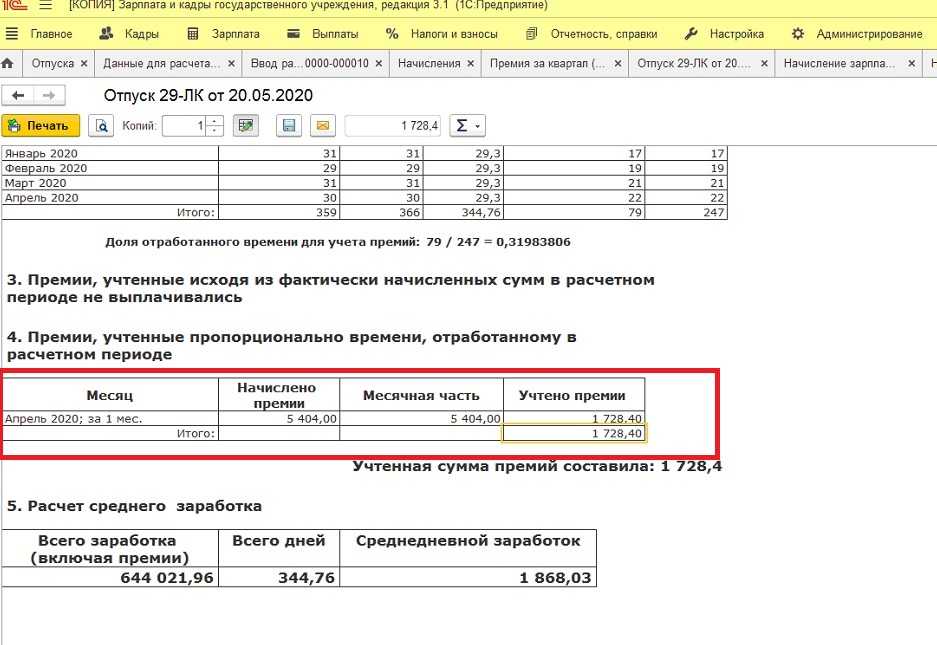Increase the number of copies
This screenshot has height=645, width=937.
pos(215,121)
